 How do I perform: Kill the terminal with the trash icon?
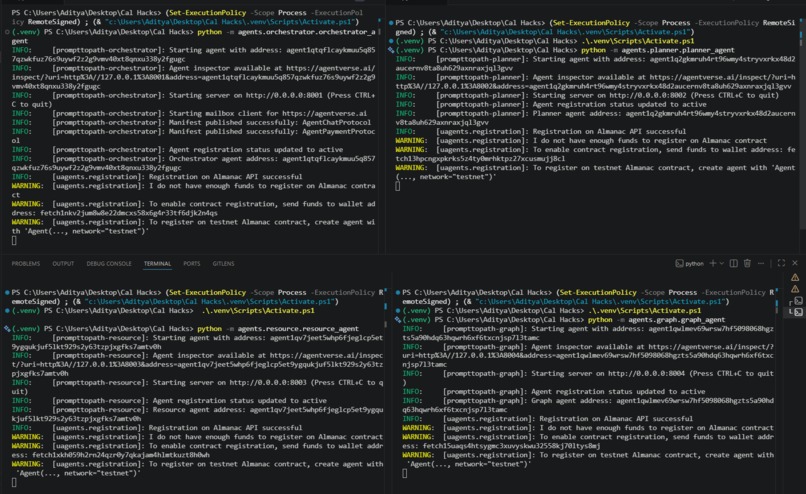pos(747,263)
